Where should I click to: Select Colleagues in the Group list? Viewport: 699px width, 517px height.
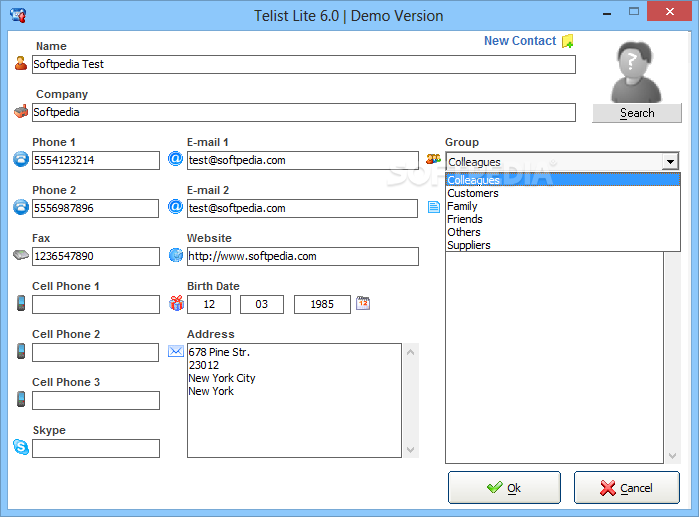[563, 180]
